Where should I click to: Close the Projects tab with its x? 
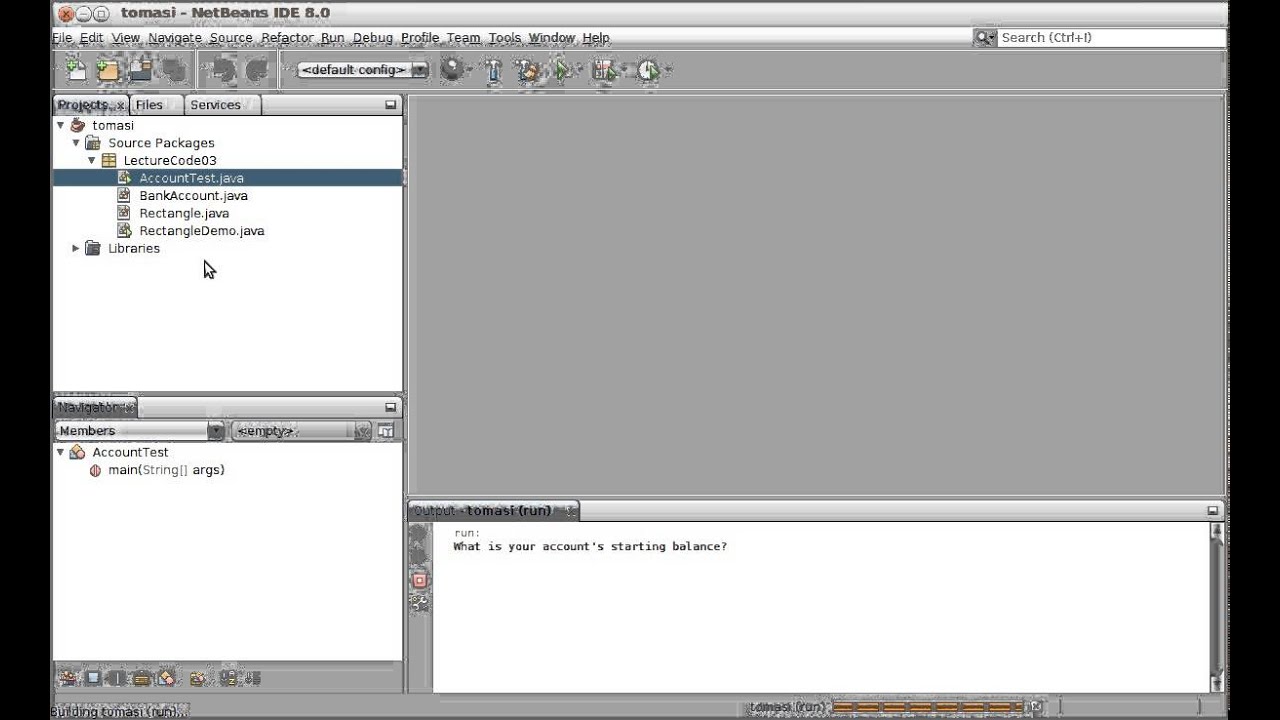point(120,105)
